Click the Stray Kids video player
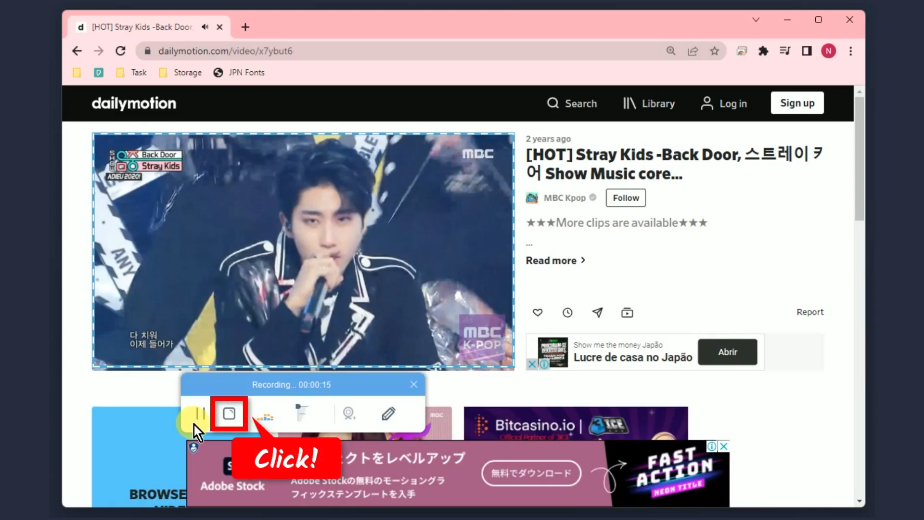Image resolution: width=924 pixels, height=520 pixels. point(303,251)
